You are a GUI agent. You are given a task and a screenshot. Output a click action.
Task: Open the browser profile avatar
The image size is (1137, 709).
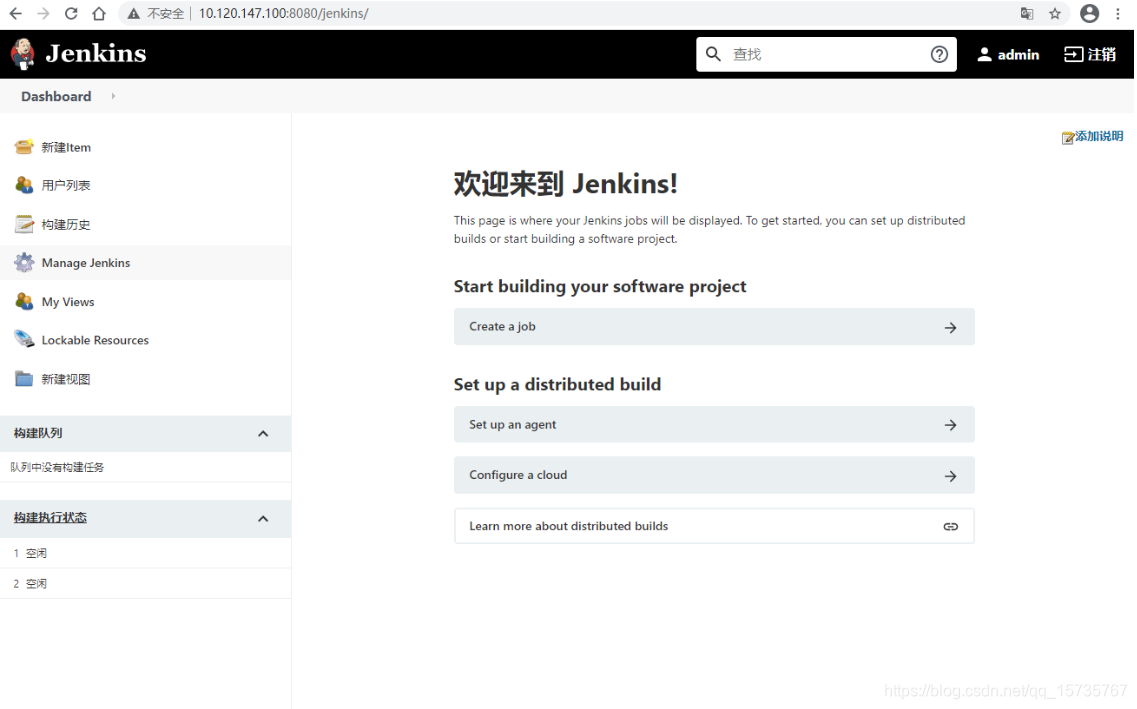[1089, 13]
